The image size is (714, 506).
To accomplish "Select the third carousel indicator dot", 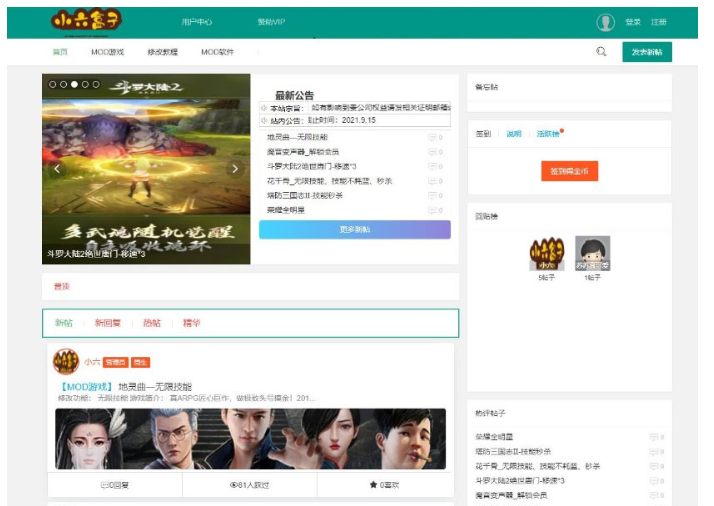I will coord(74,85).
